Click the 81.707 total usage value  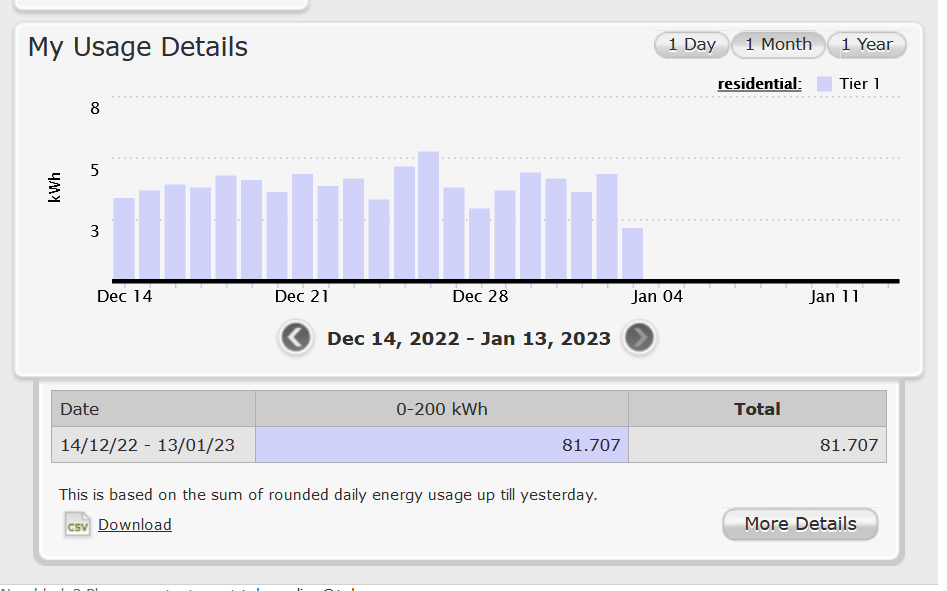click(x=850, y=444)
